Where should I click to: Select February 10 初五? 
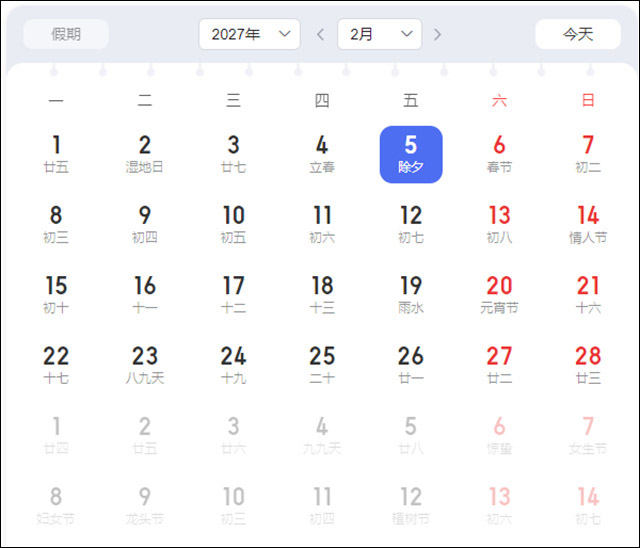pos(233,225)
